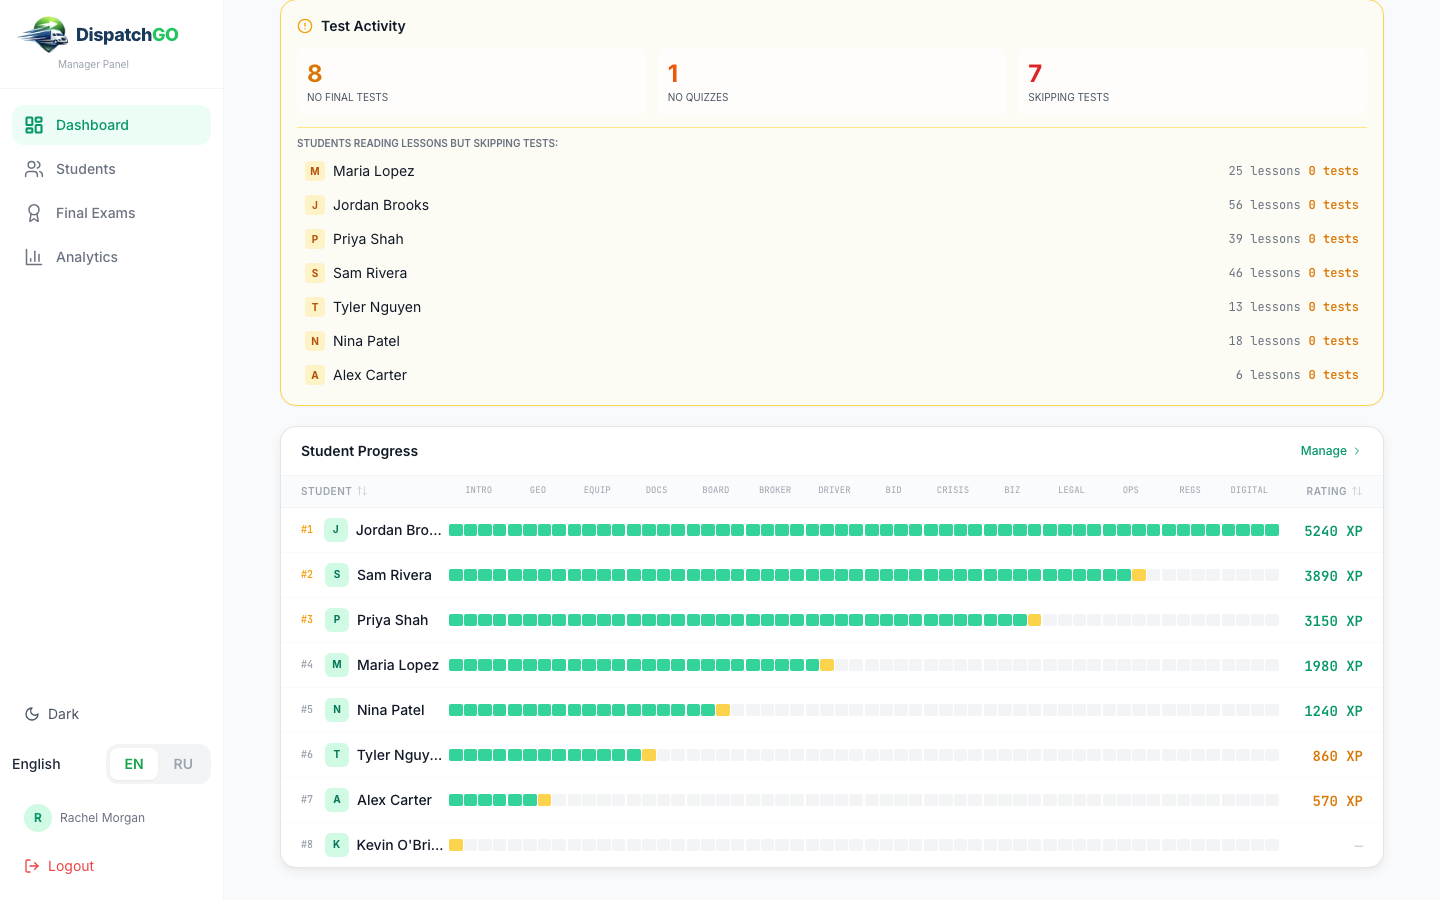Click Tyler Nguyen's avatar in skipping tests list
This screenshot has height=900, width=1440.
click(x=315, y=307)
